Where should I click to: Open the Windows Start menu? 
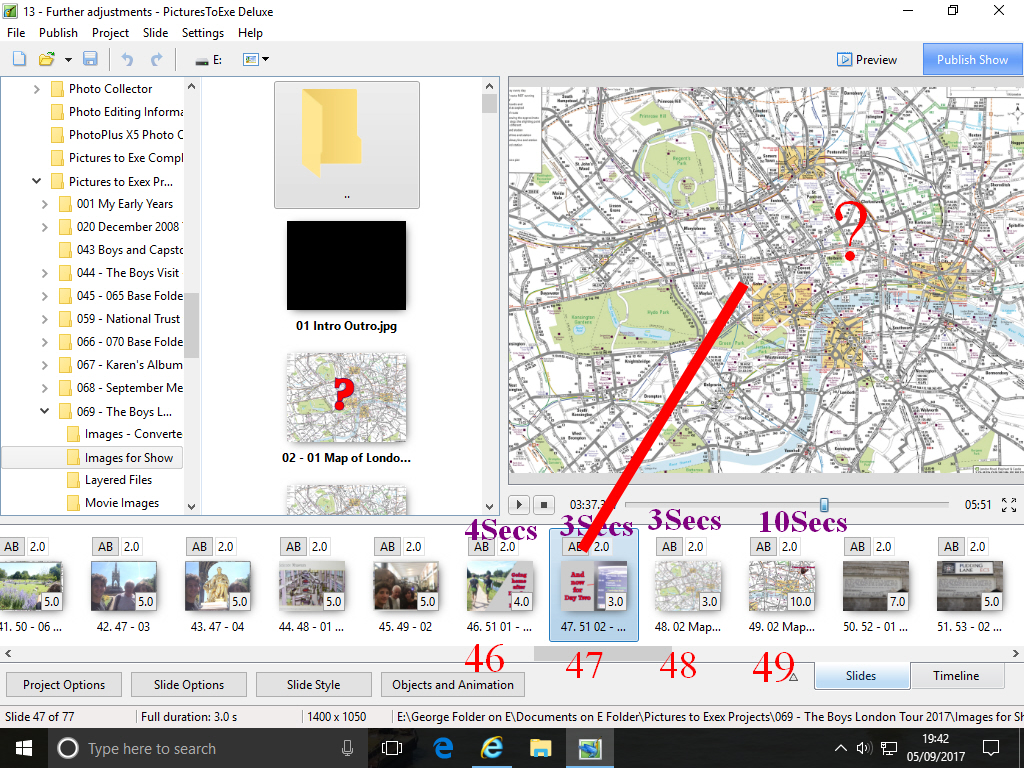tap(24, 748)
